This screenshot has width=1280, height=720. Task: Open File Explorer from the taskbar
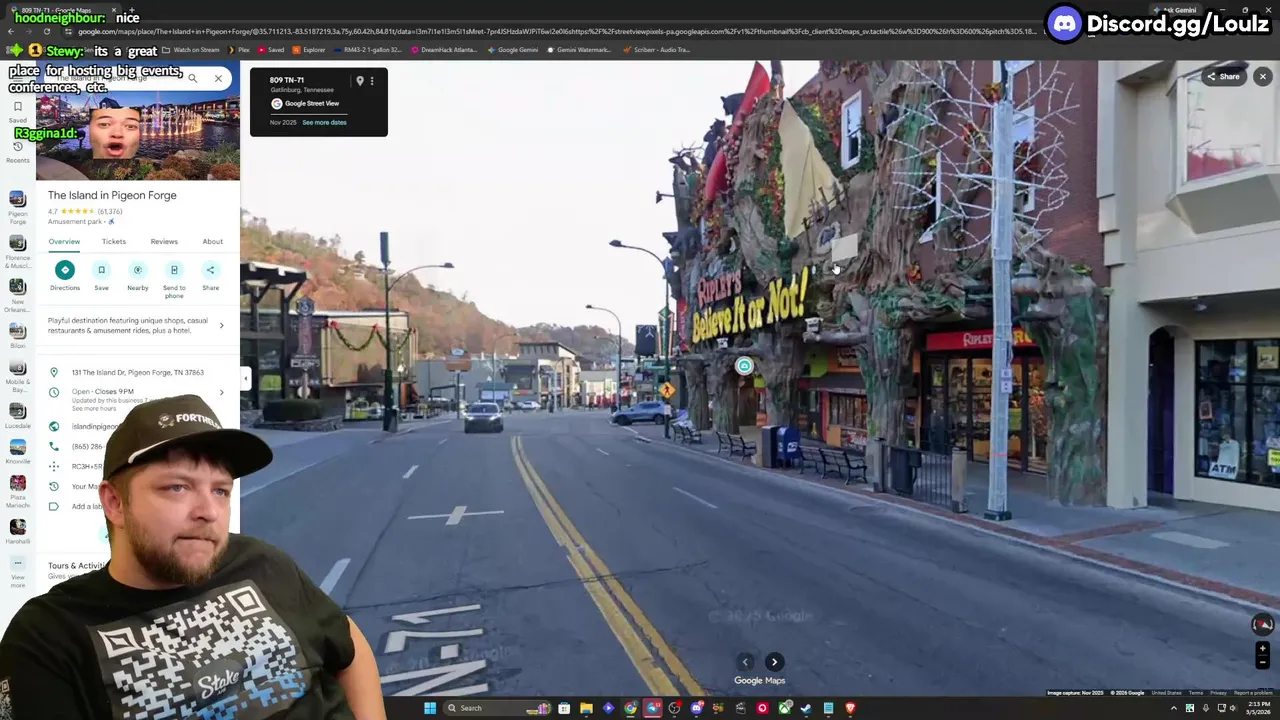coord(586,708)
